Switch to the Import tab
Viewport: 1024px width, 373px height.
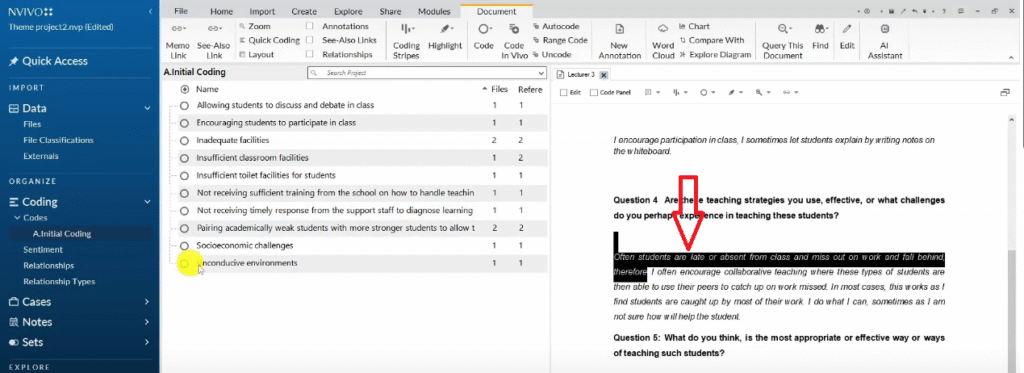263,11
